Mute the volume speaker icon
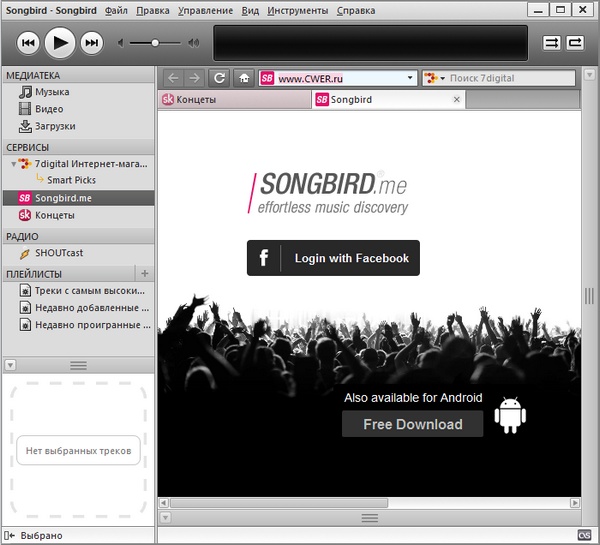This screenshot has height=545, width=600. [x=121, y=43]
